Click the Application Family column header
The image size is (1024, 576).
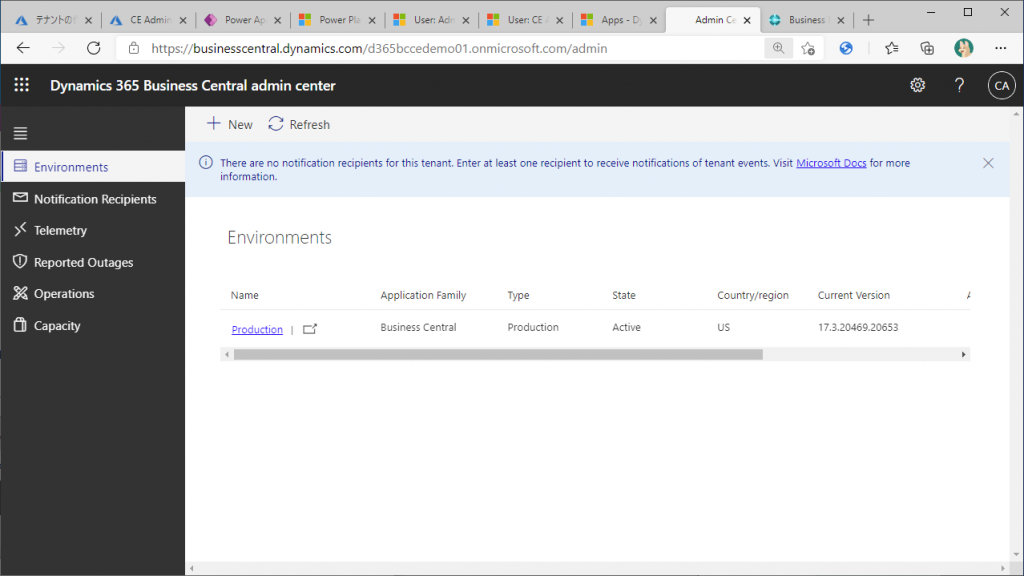pos(423,295)
